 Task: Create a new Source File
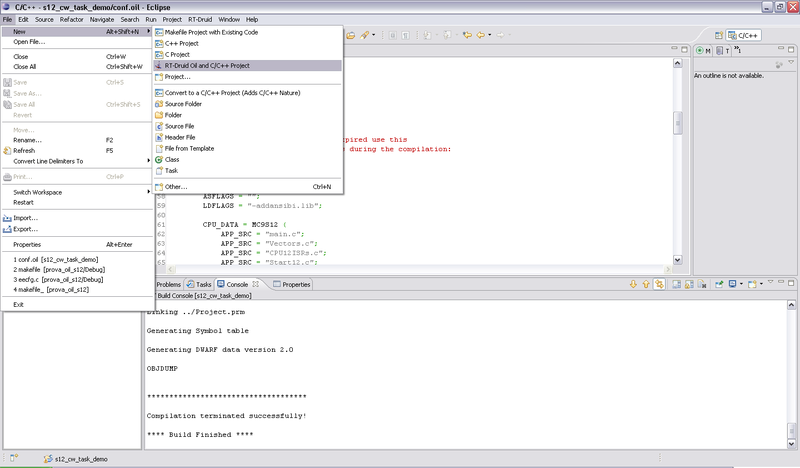click(x=248, y=127)
